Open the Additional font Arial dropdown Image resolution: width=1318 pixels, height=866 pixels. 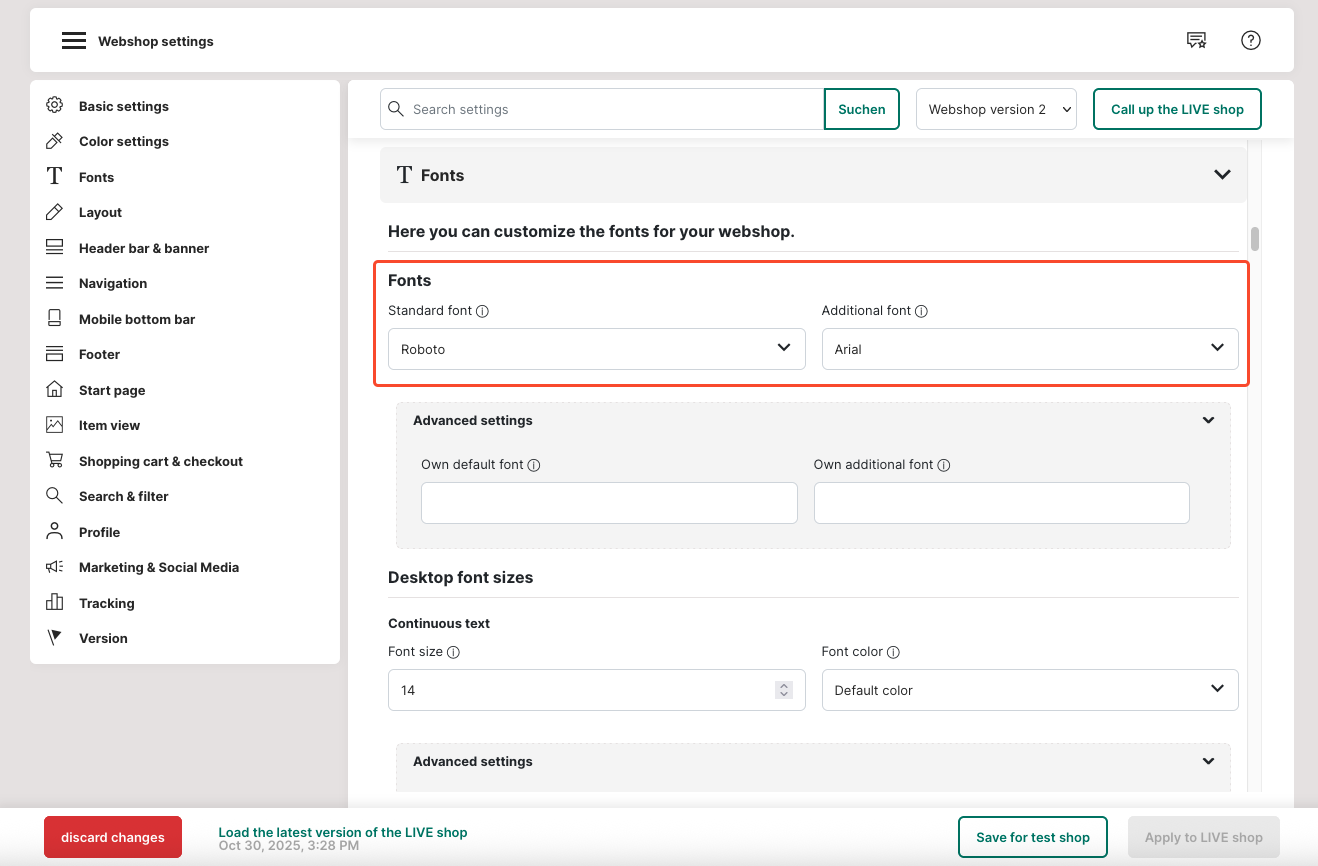tap(1029, 349)
